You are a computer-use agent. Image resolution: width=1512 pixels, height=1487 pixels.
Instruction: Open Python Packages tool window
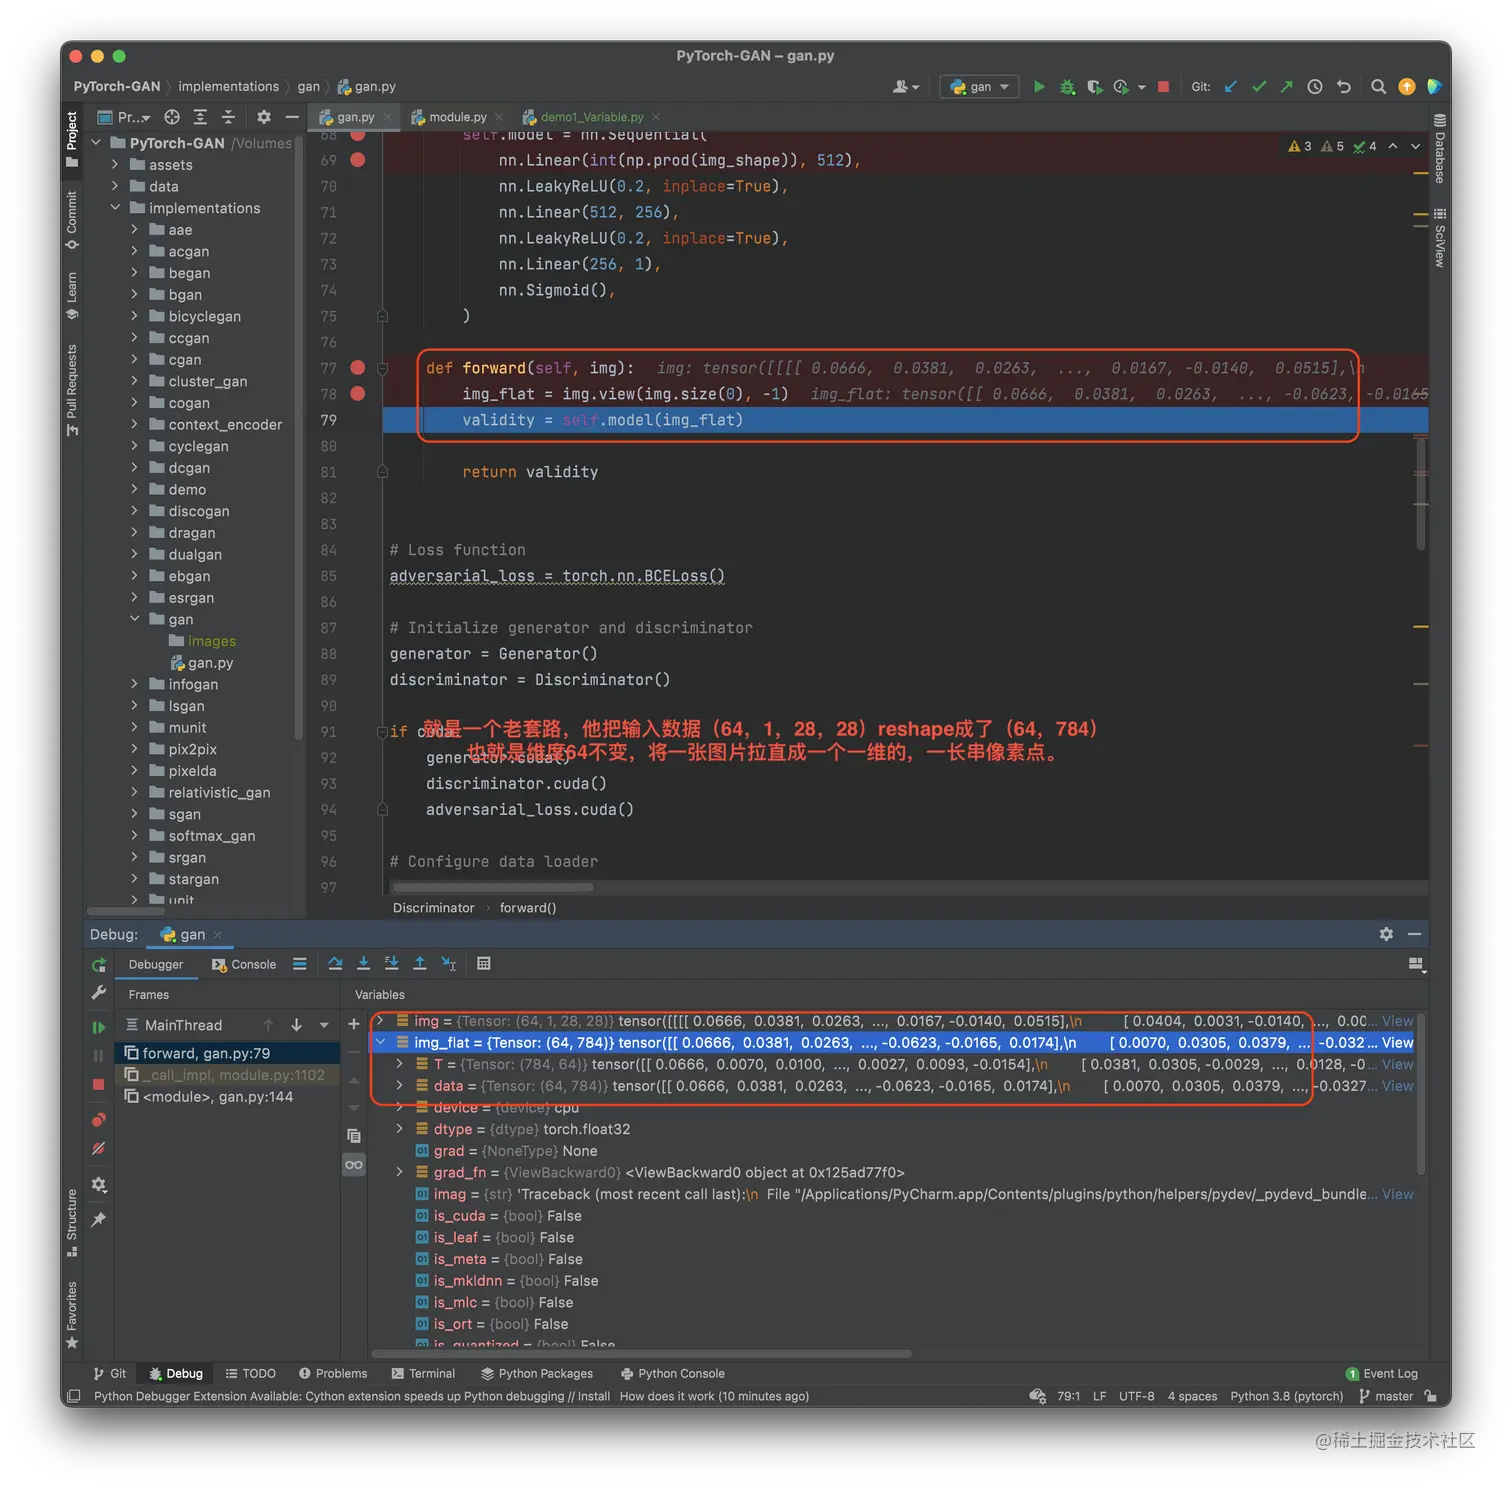[x=537, y=1373]
